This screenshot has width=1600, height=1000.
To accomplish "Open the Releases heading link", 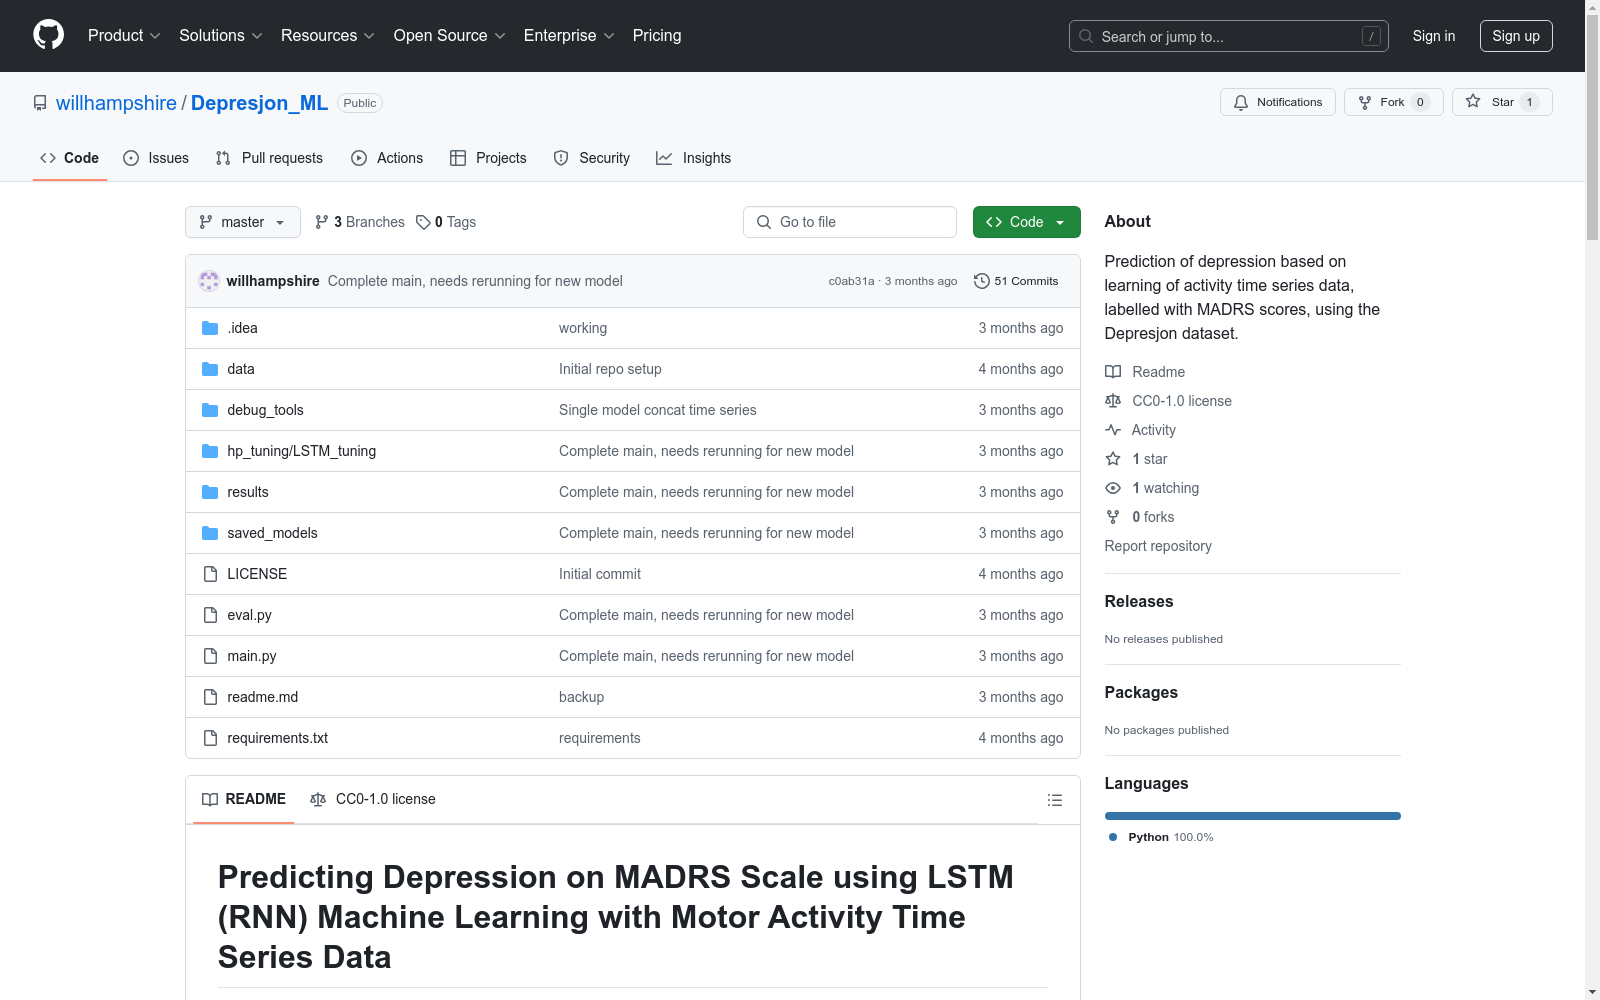I will pos(1139,601).
